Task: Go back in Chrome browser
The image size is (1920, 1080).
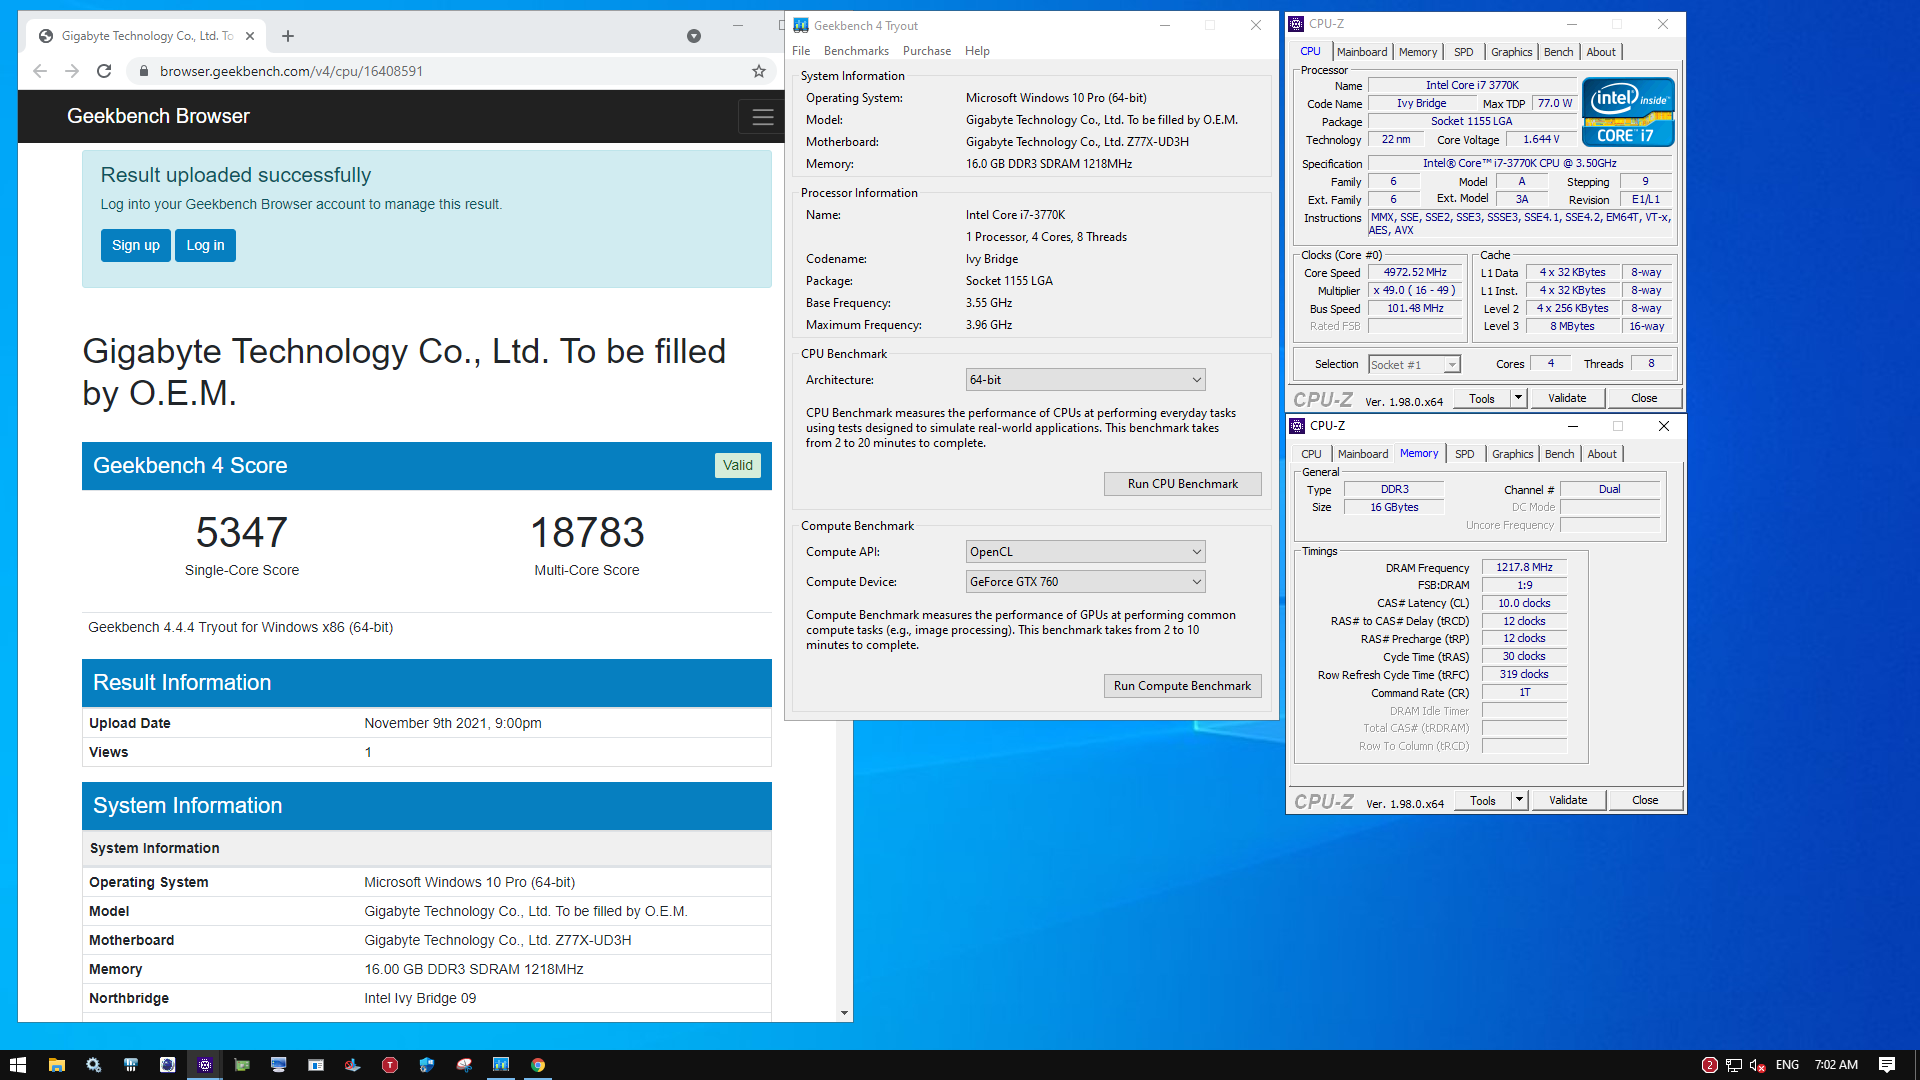Action: tap(40, 71)
